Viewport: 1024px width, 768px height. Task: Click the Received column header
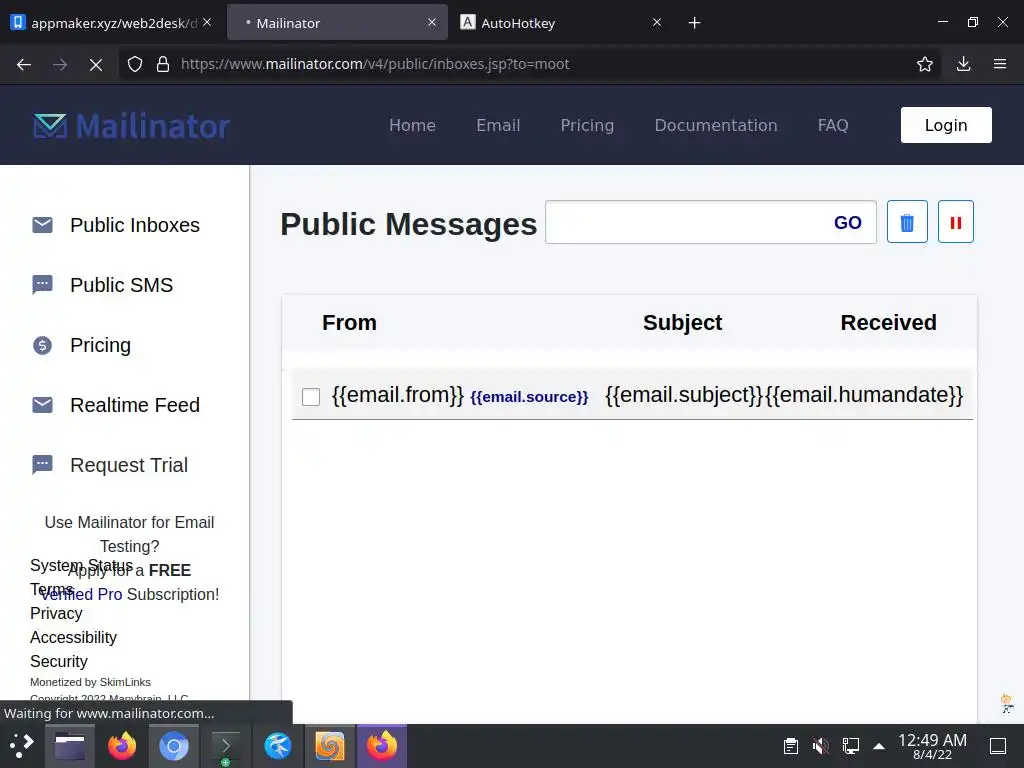(x=888, y=323)
